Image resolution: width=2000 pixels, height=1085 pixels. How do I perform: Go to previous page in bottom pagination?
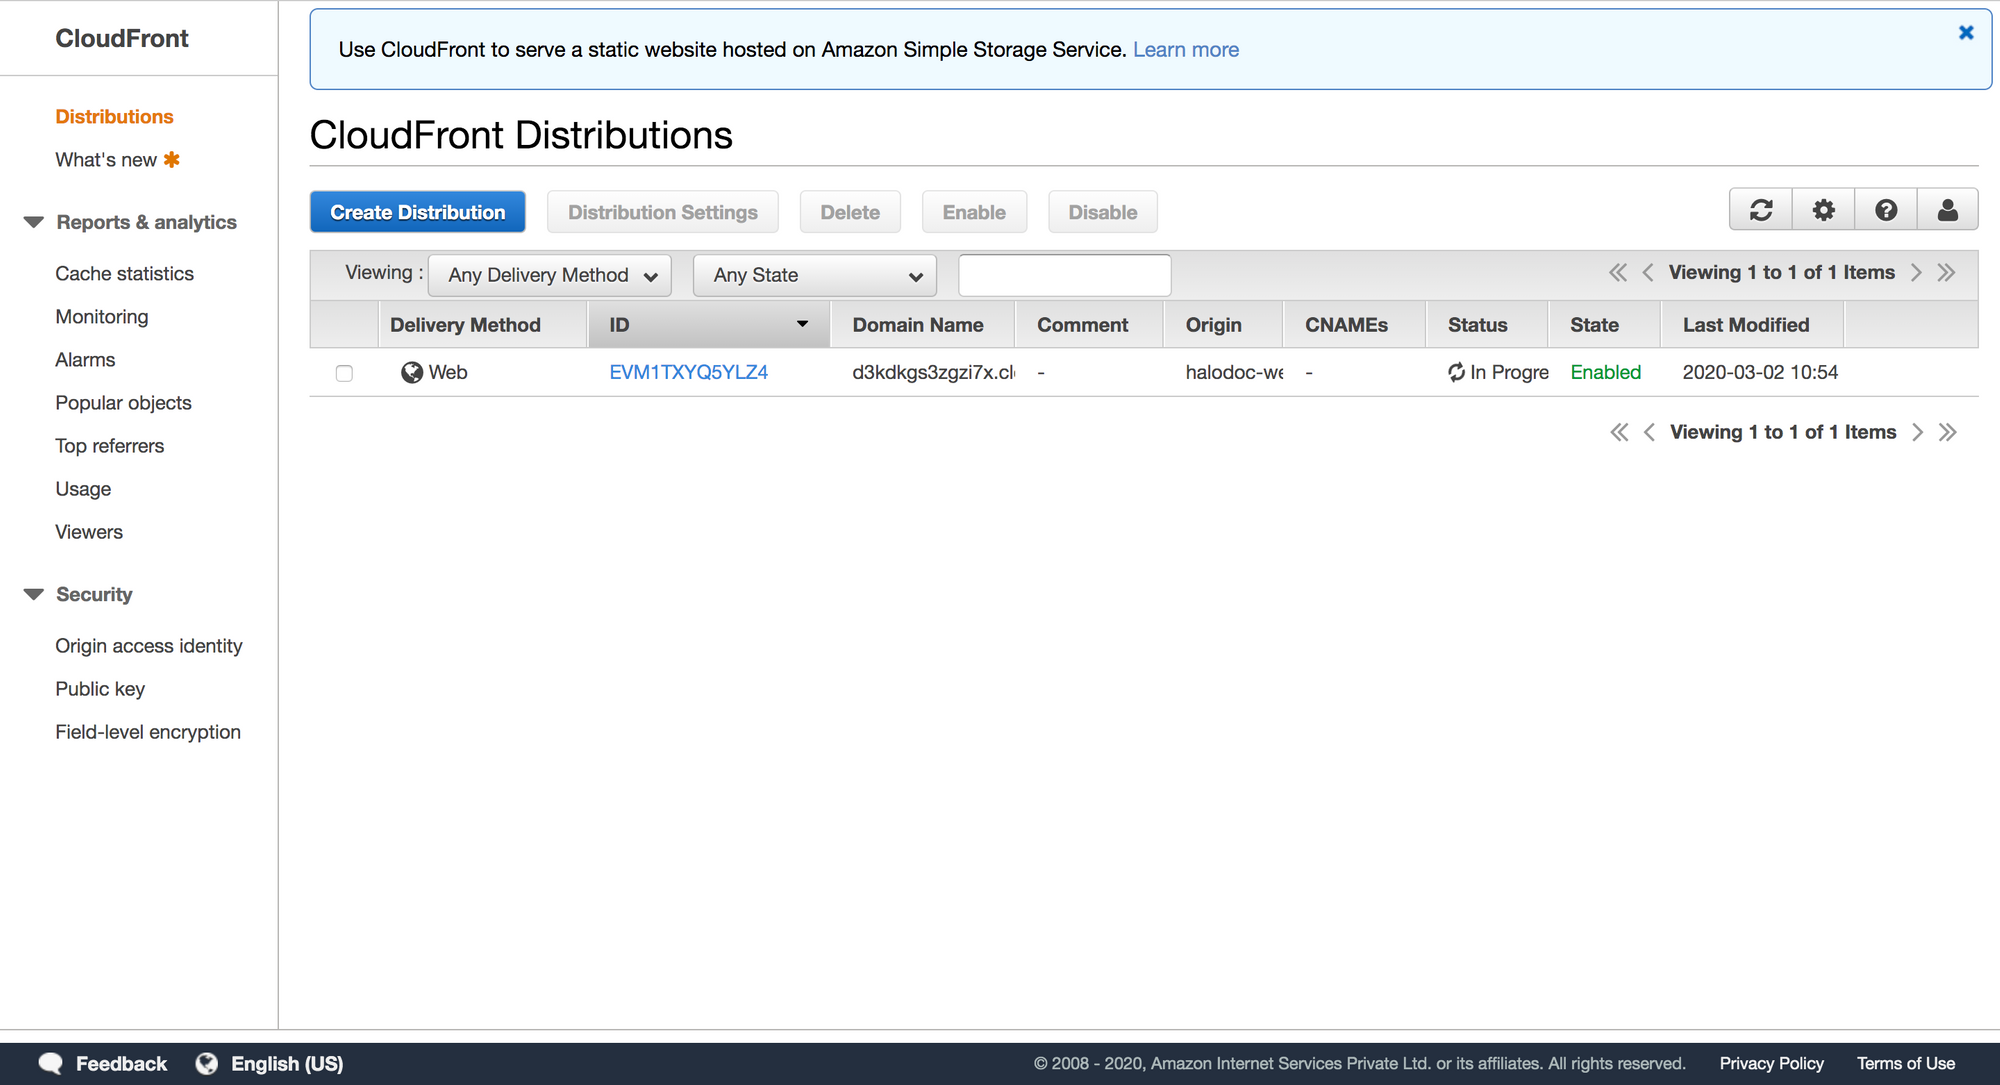click(x=1649, y=432)
